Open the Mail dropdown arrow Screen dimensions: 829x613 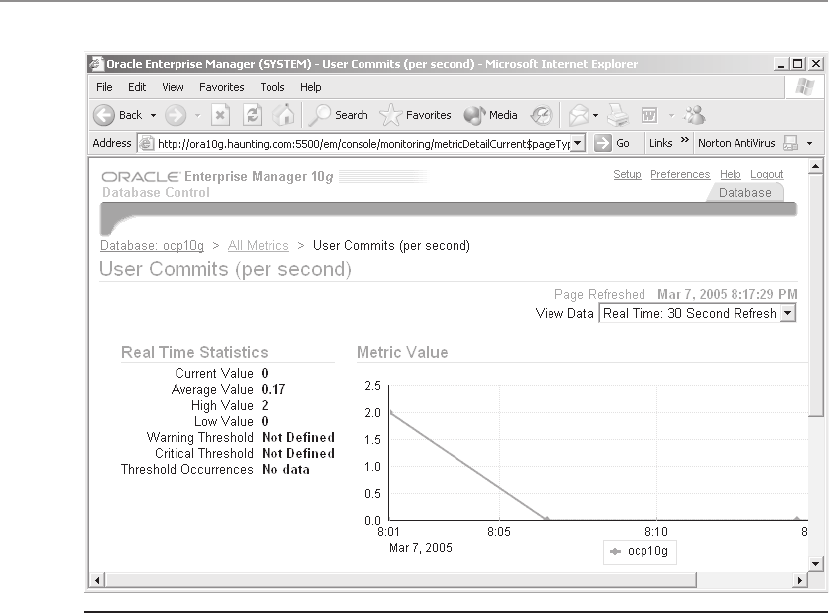click(595, 115)
